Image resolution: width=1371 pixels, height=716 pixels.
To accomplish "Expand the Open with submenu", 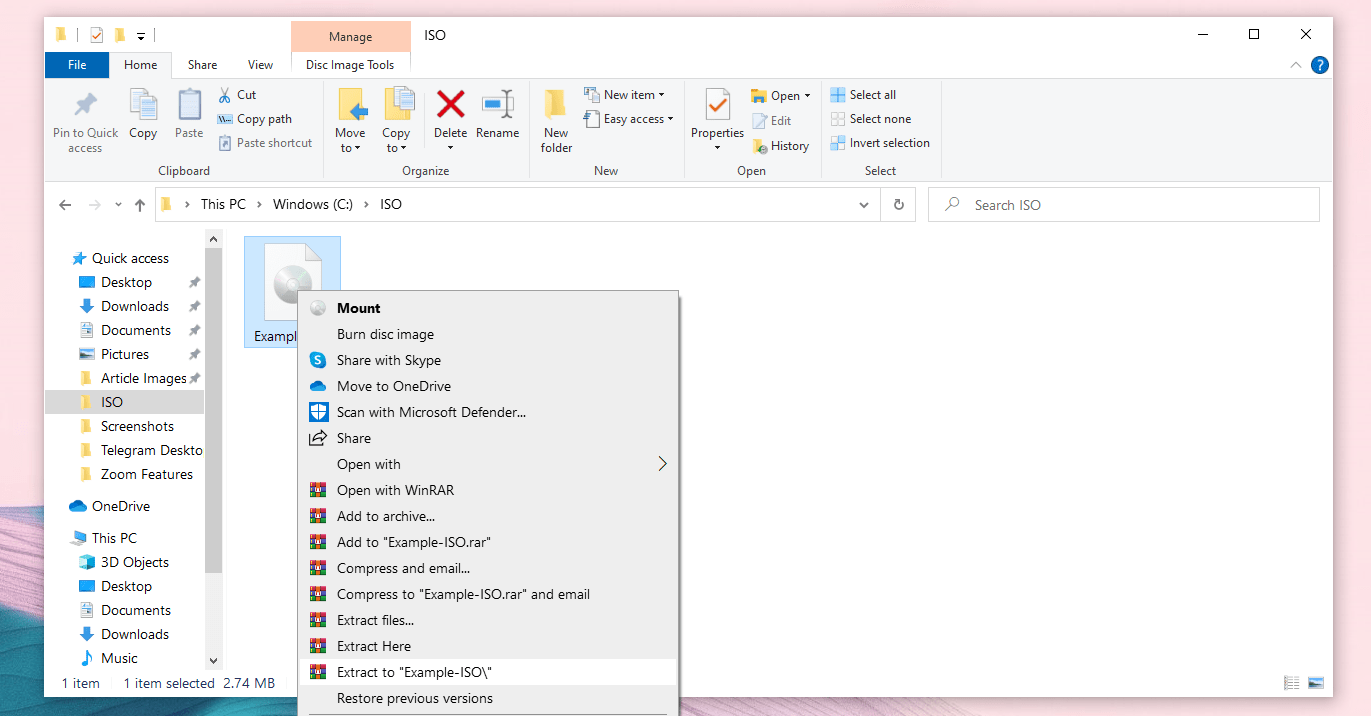I will pos(488,464).
